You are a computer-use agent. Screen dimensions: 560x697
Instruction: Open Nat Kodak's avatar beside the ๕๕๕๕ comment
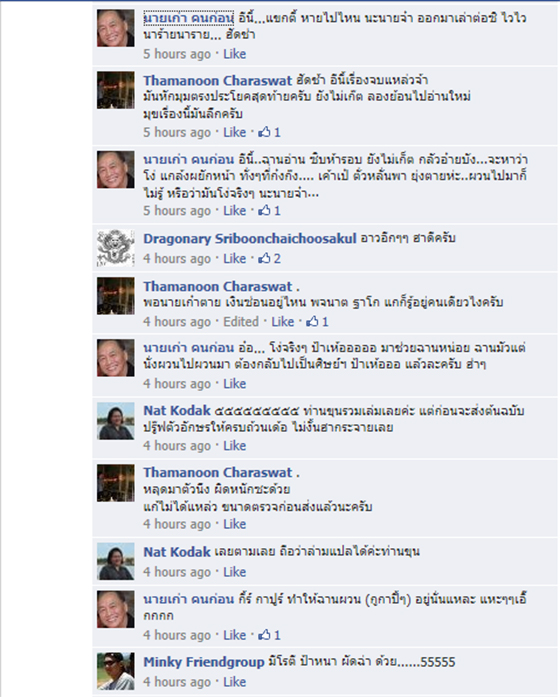point(116,421)
